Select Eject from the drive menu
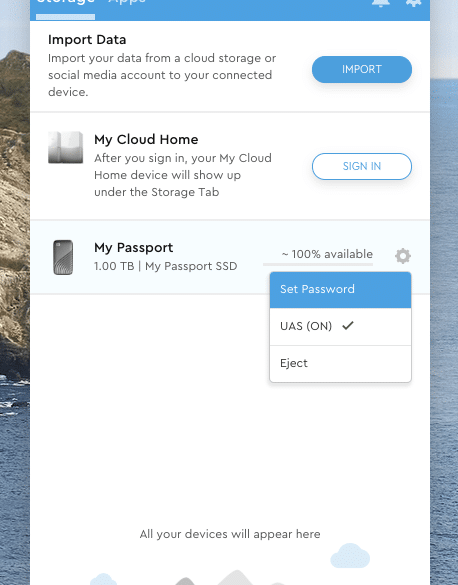 341,364
